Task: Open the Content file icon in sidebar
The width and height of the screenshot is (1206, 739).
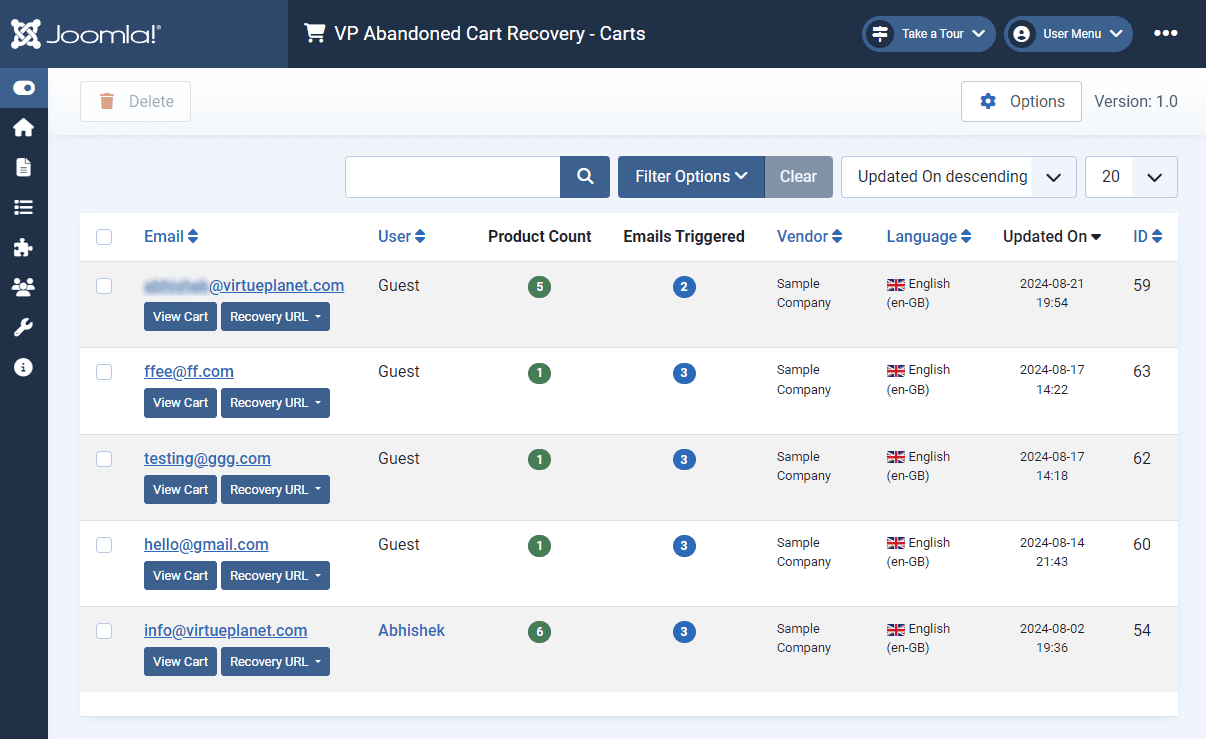Action: pos(24,167)
